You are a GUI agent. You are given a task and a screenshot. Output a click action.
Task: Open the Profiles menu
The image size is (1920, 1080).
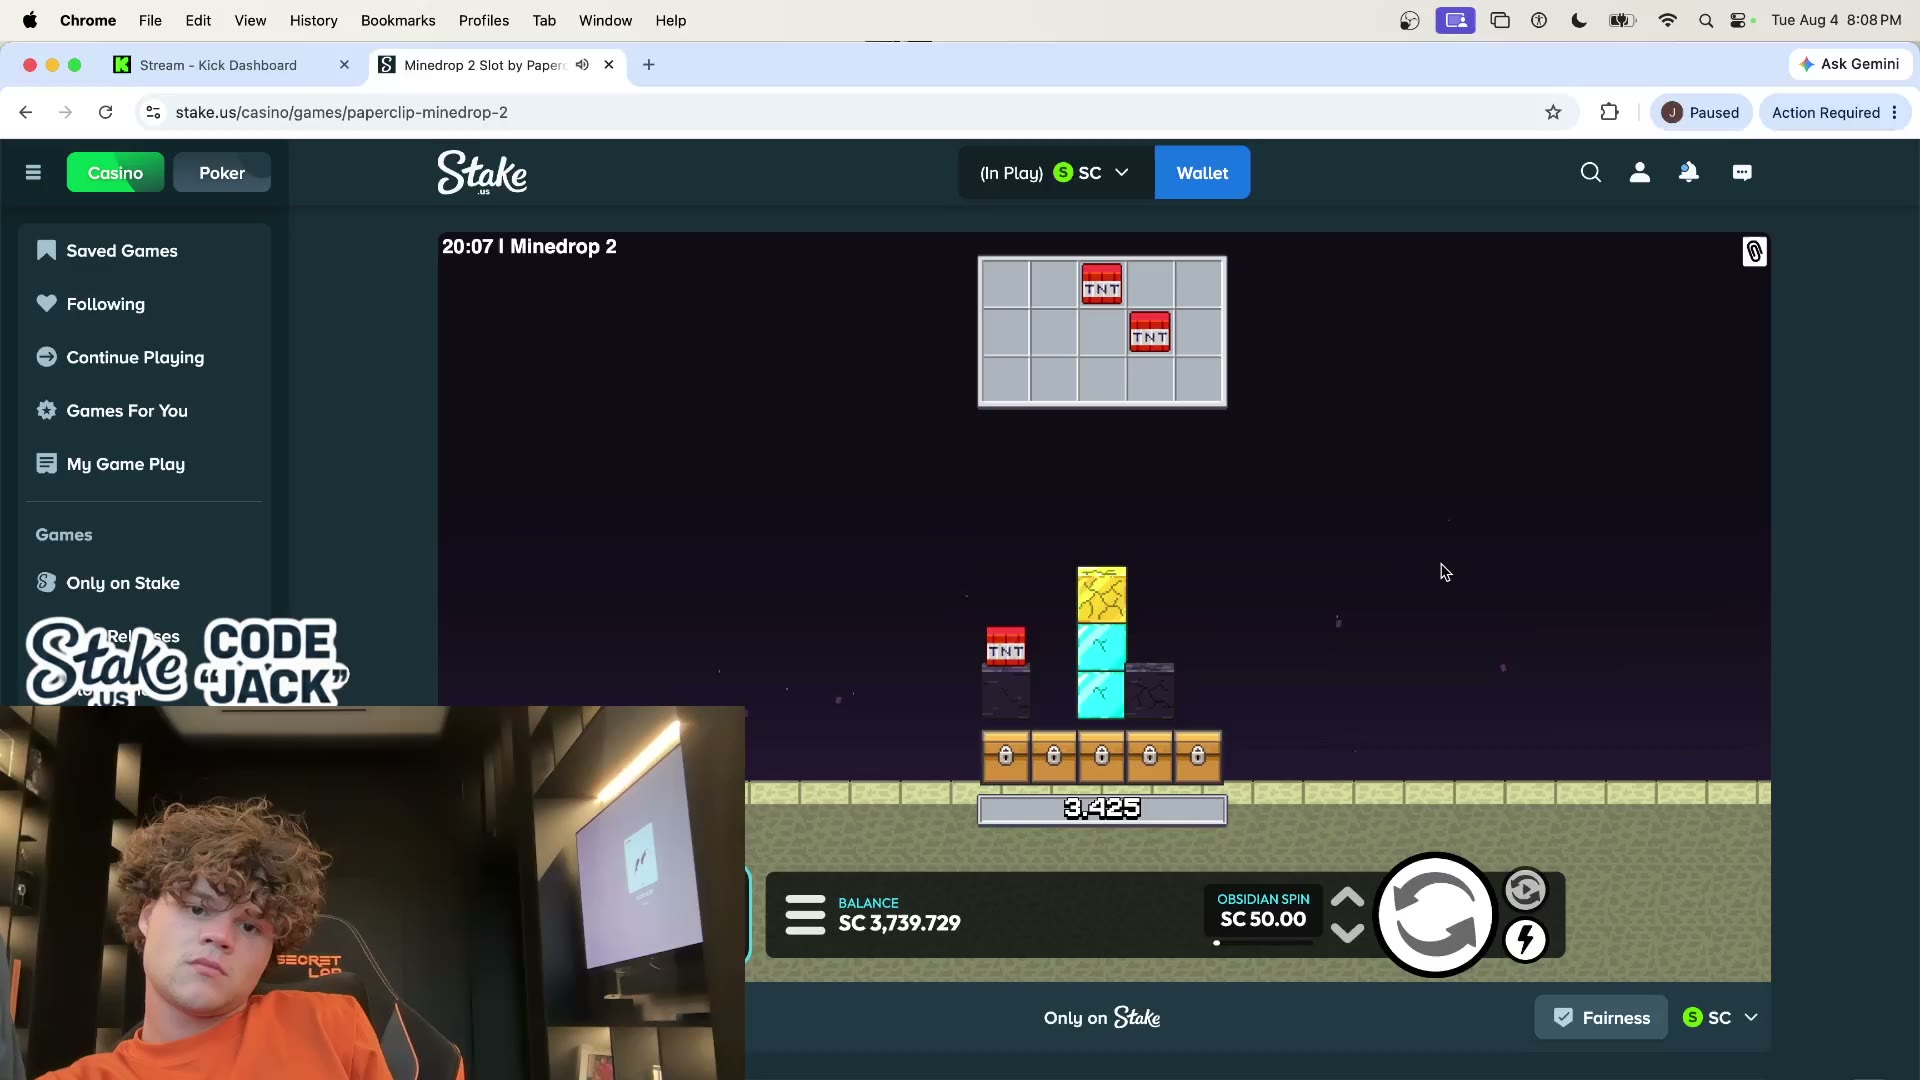point(484,20)
